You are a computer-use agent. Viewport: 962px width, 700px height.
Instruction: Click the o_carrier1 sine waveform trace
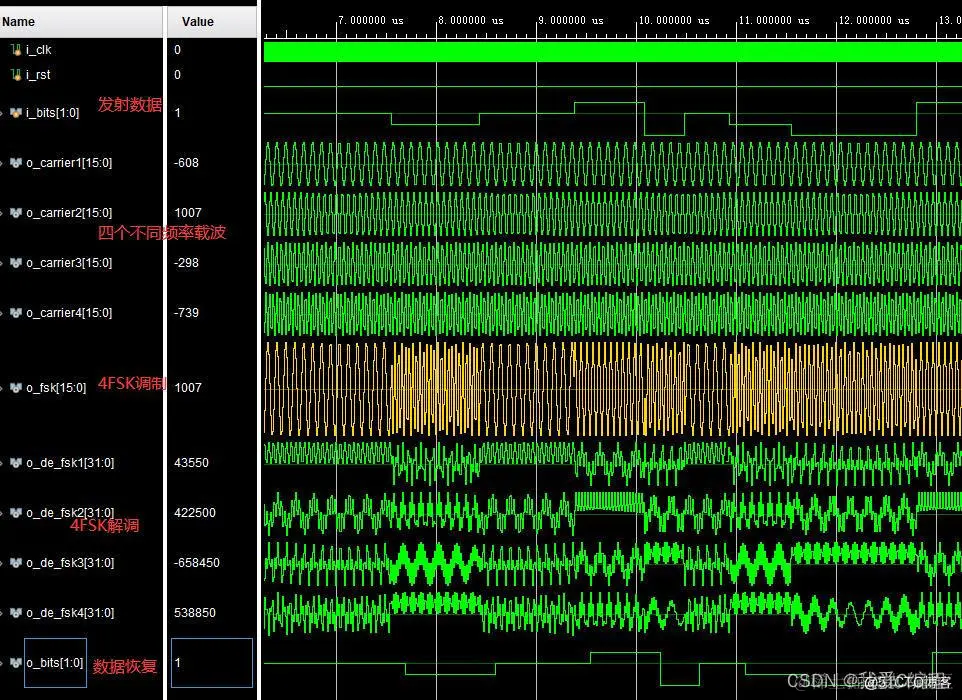(613, 164)
